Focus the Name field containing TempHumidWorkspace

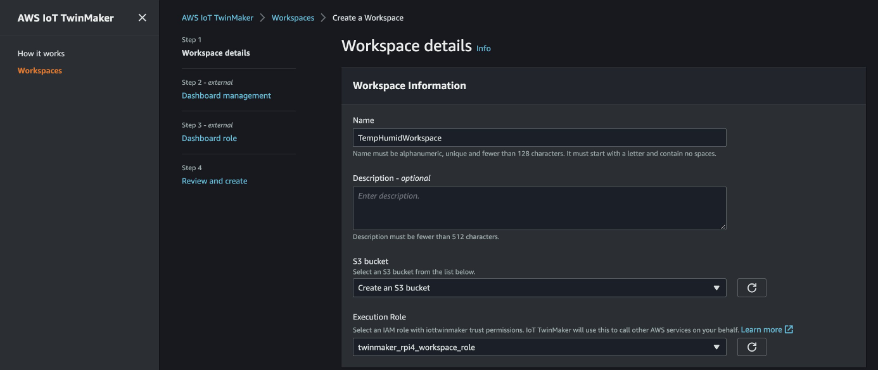pos(539,138)
